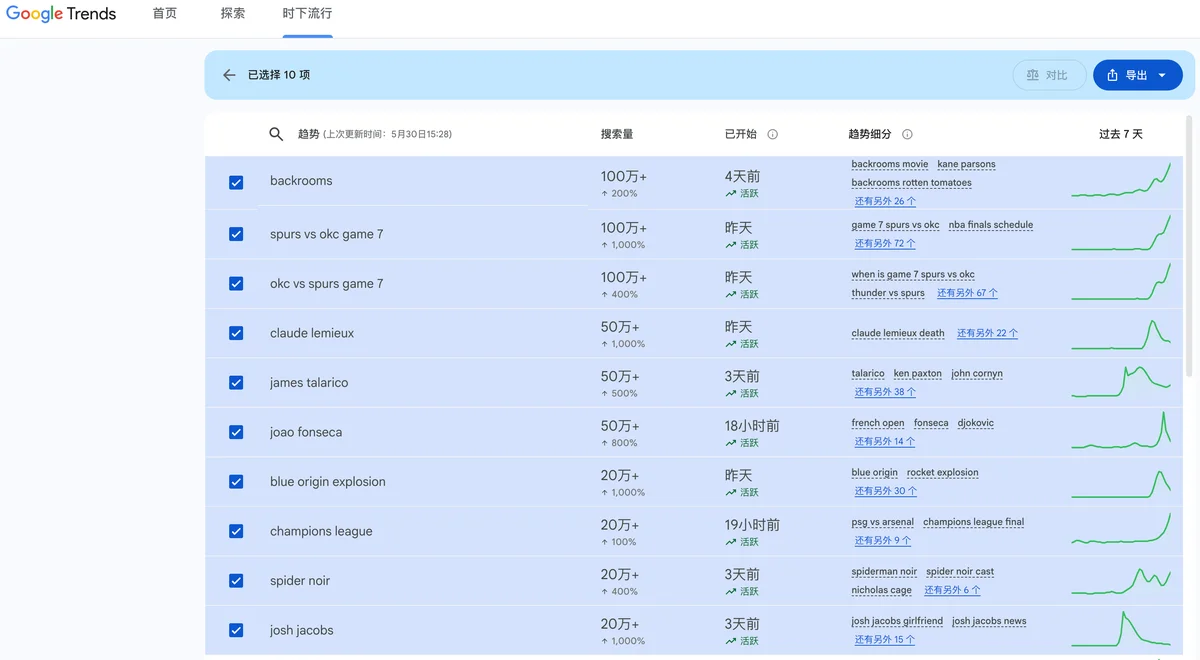
Task: Uncheck the josh jacobs checkbox
Action: (236, 630)
